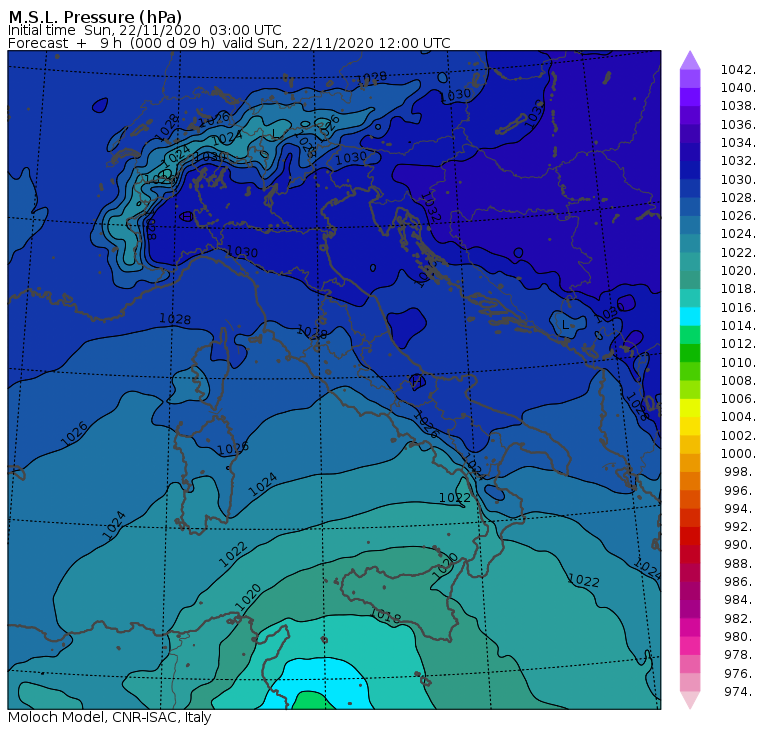Click the '984.' legend label

[740, 600]
